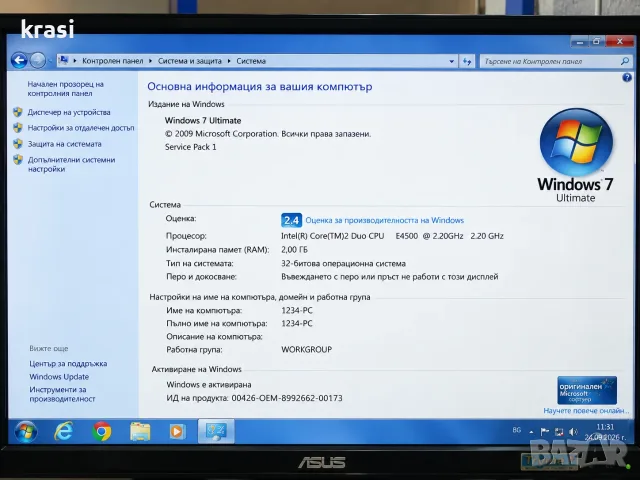Open Action Center flag tray icon

(x=544, y=431)
